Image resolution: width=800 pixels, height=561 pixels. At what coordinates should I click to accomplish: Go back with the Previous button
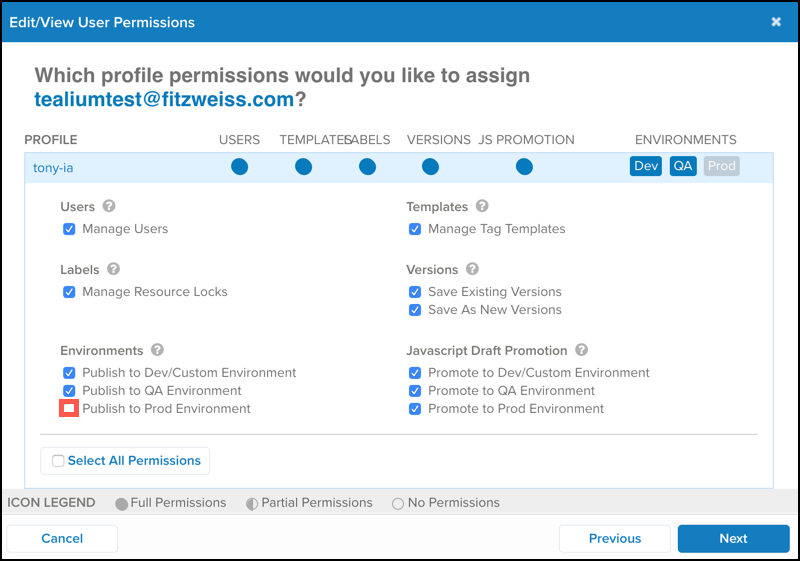tap(614, 538)
